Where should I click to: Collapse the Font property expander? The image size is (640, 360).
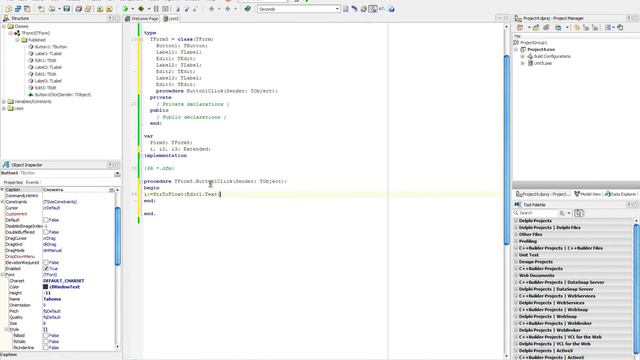2,275
